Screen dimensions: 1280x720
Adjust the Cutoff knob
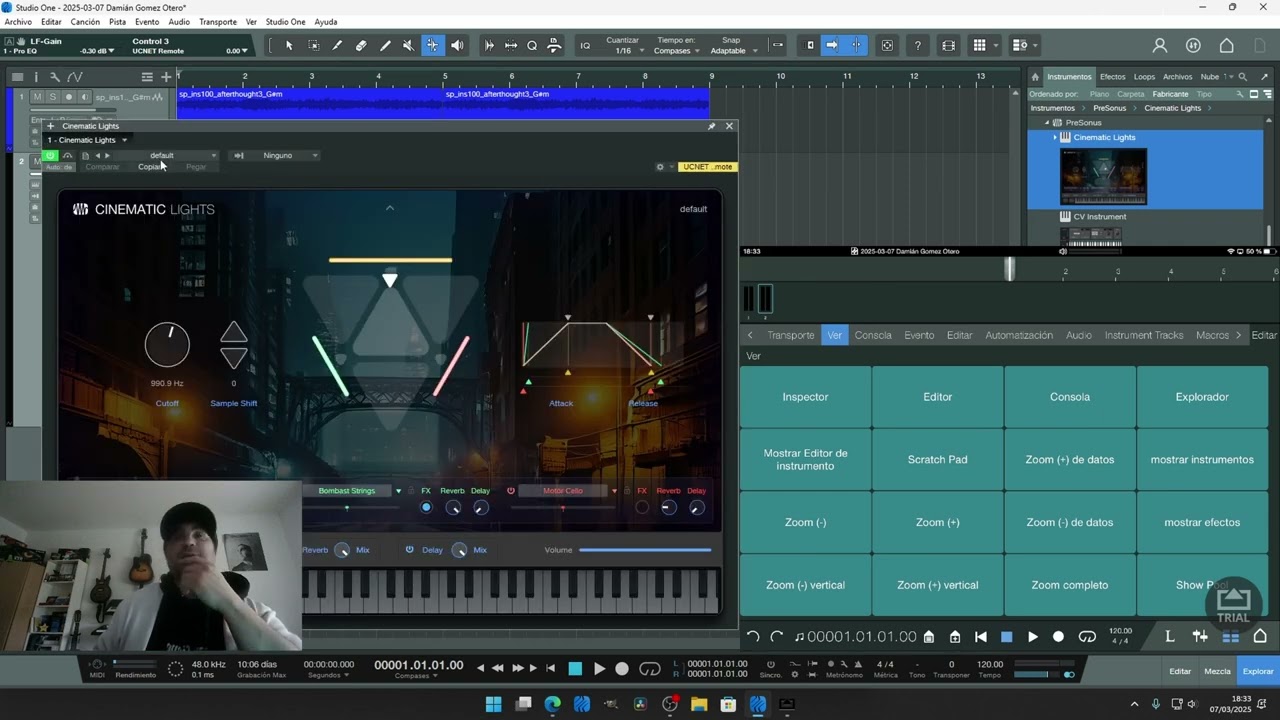click(x=167, y=345)
